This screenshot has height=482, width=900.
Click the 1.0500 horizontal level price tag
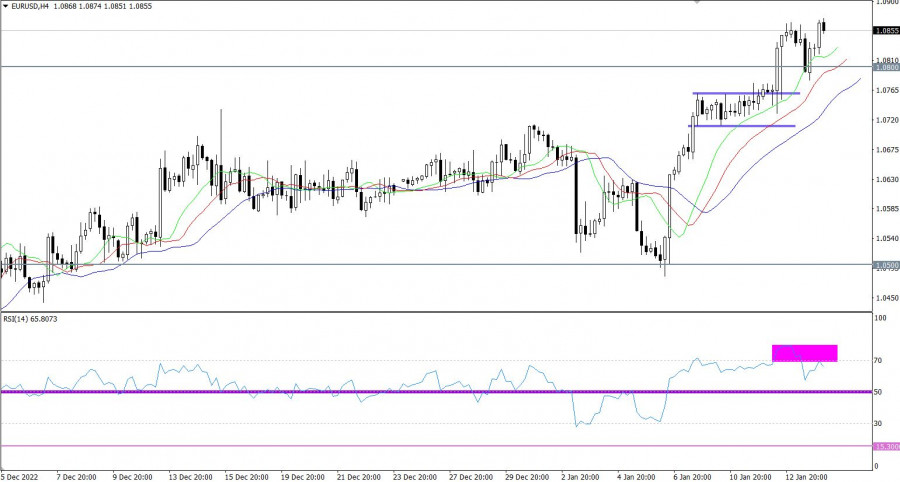coord(885,265)
